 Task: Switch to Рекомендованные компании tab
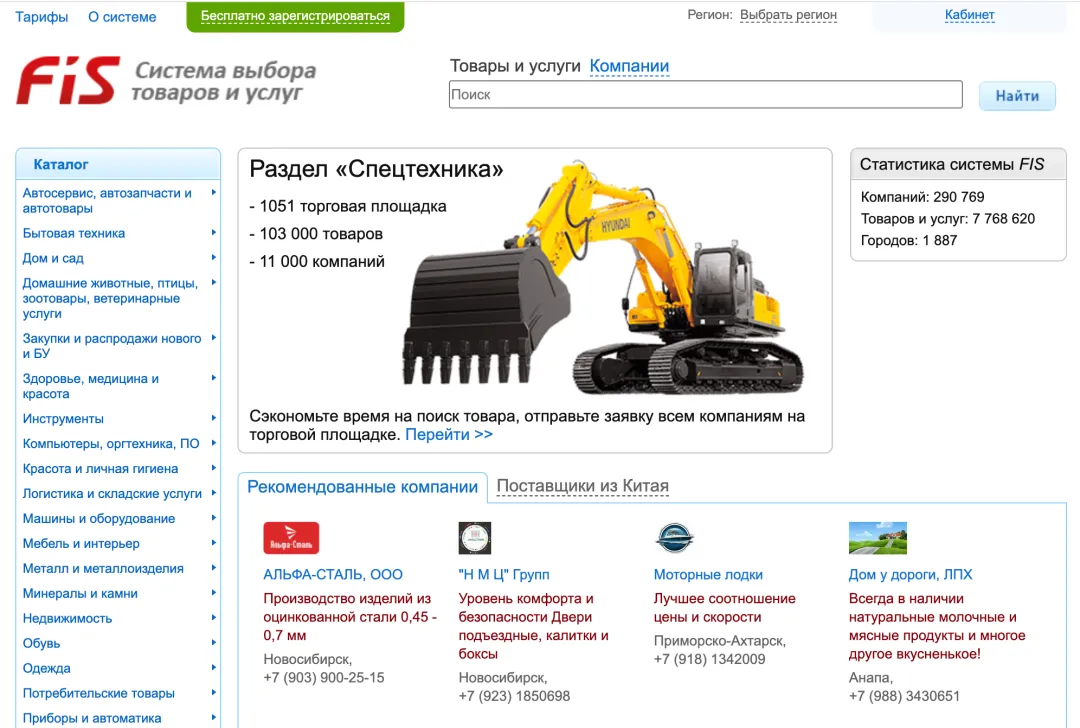tap(362, 487)
